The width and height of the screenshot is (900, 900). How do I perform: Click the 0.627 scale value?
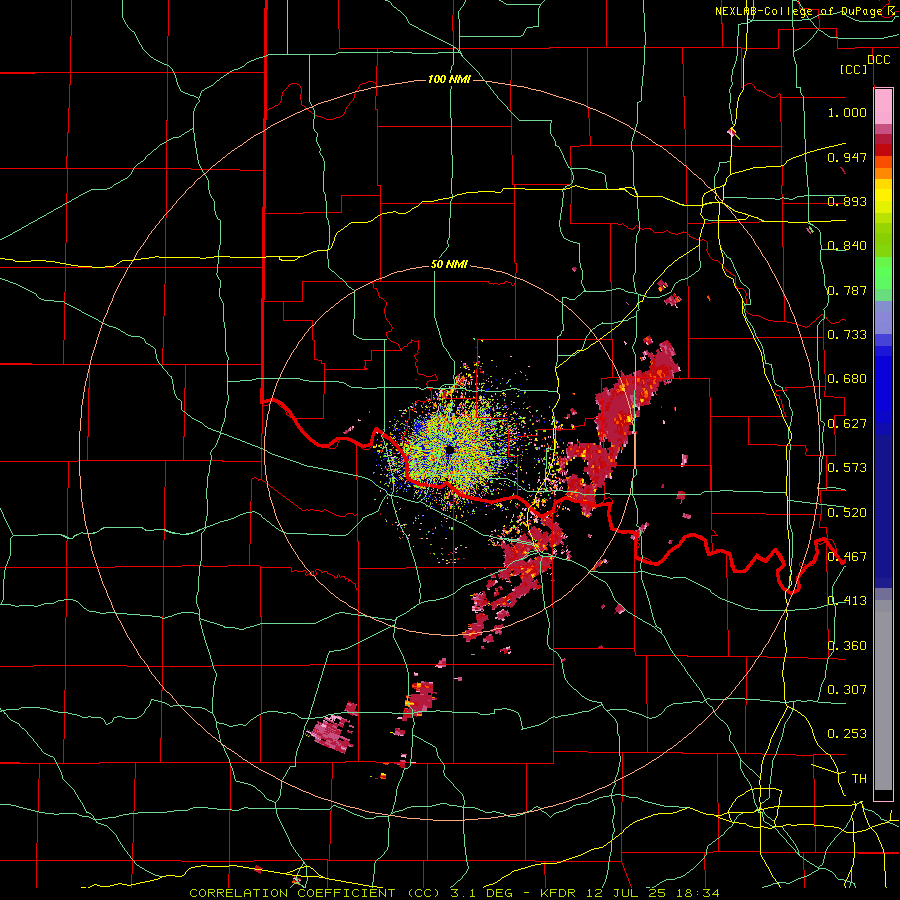847,424
